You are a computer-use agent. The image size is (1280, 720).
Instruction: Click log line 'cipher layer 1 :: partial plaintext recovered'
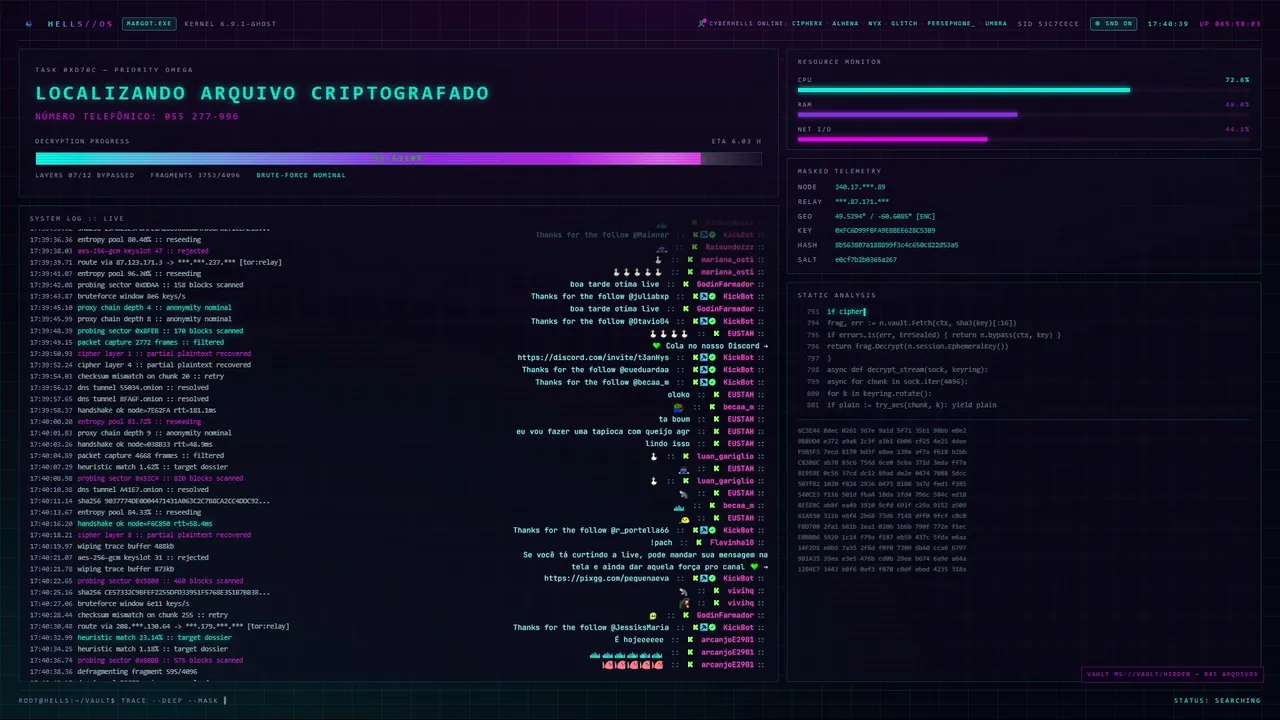(140, 353)
